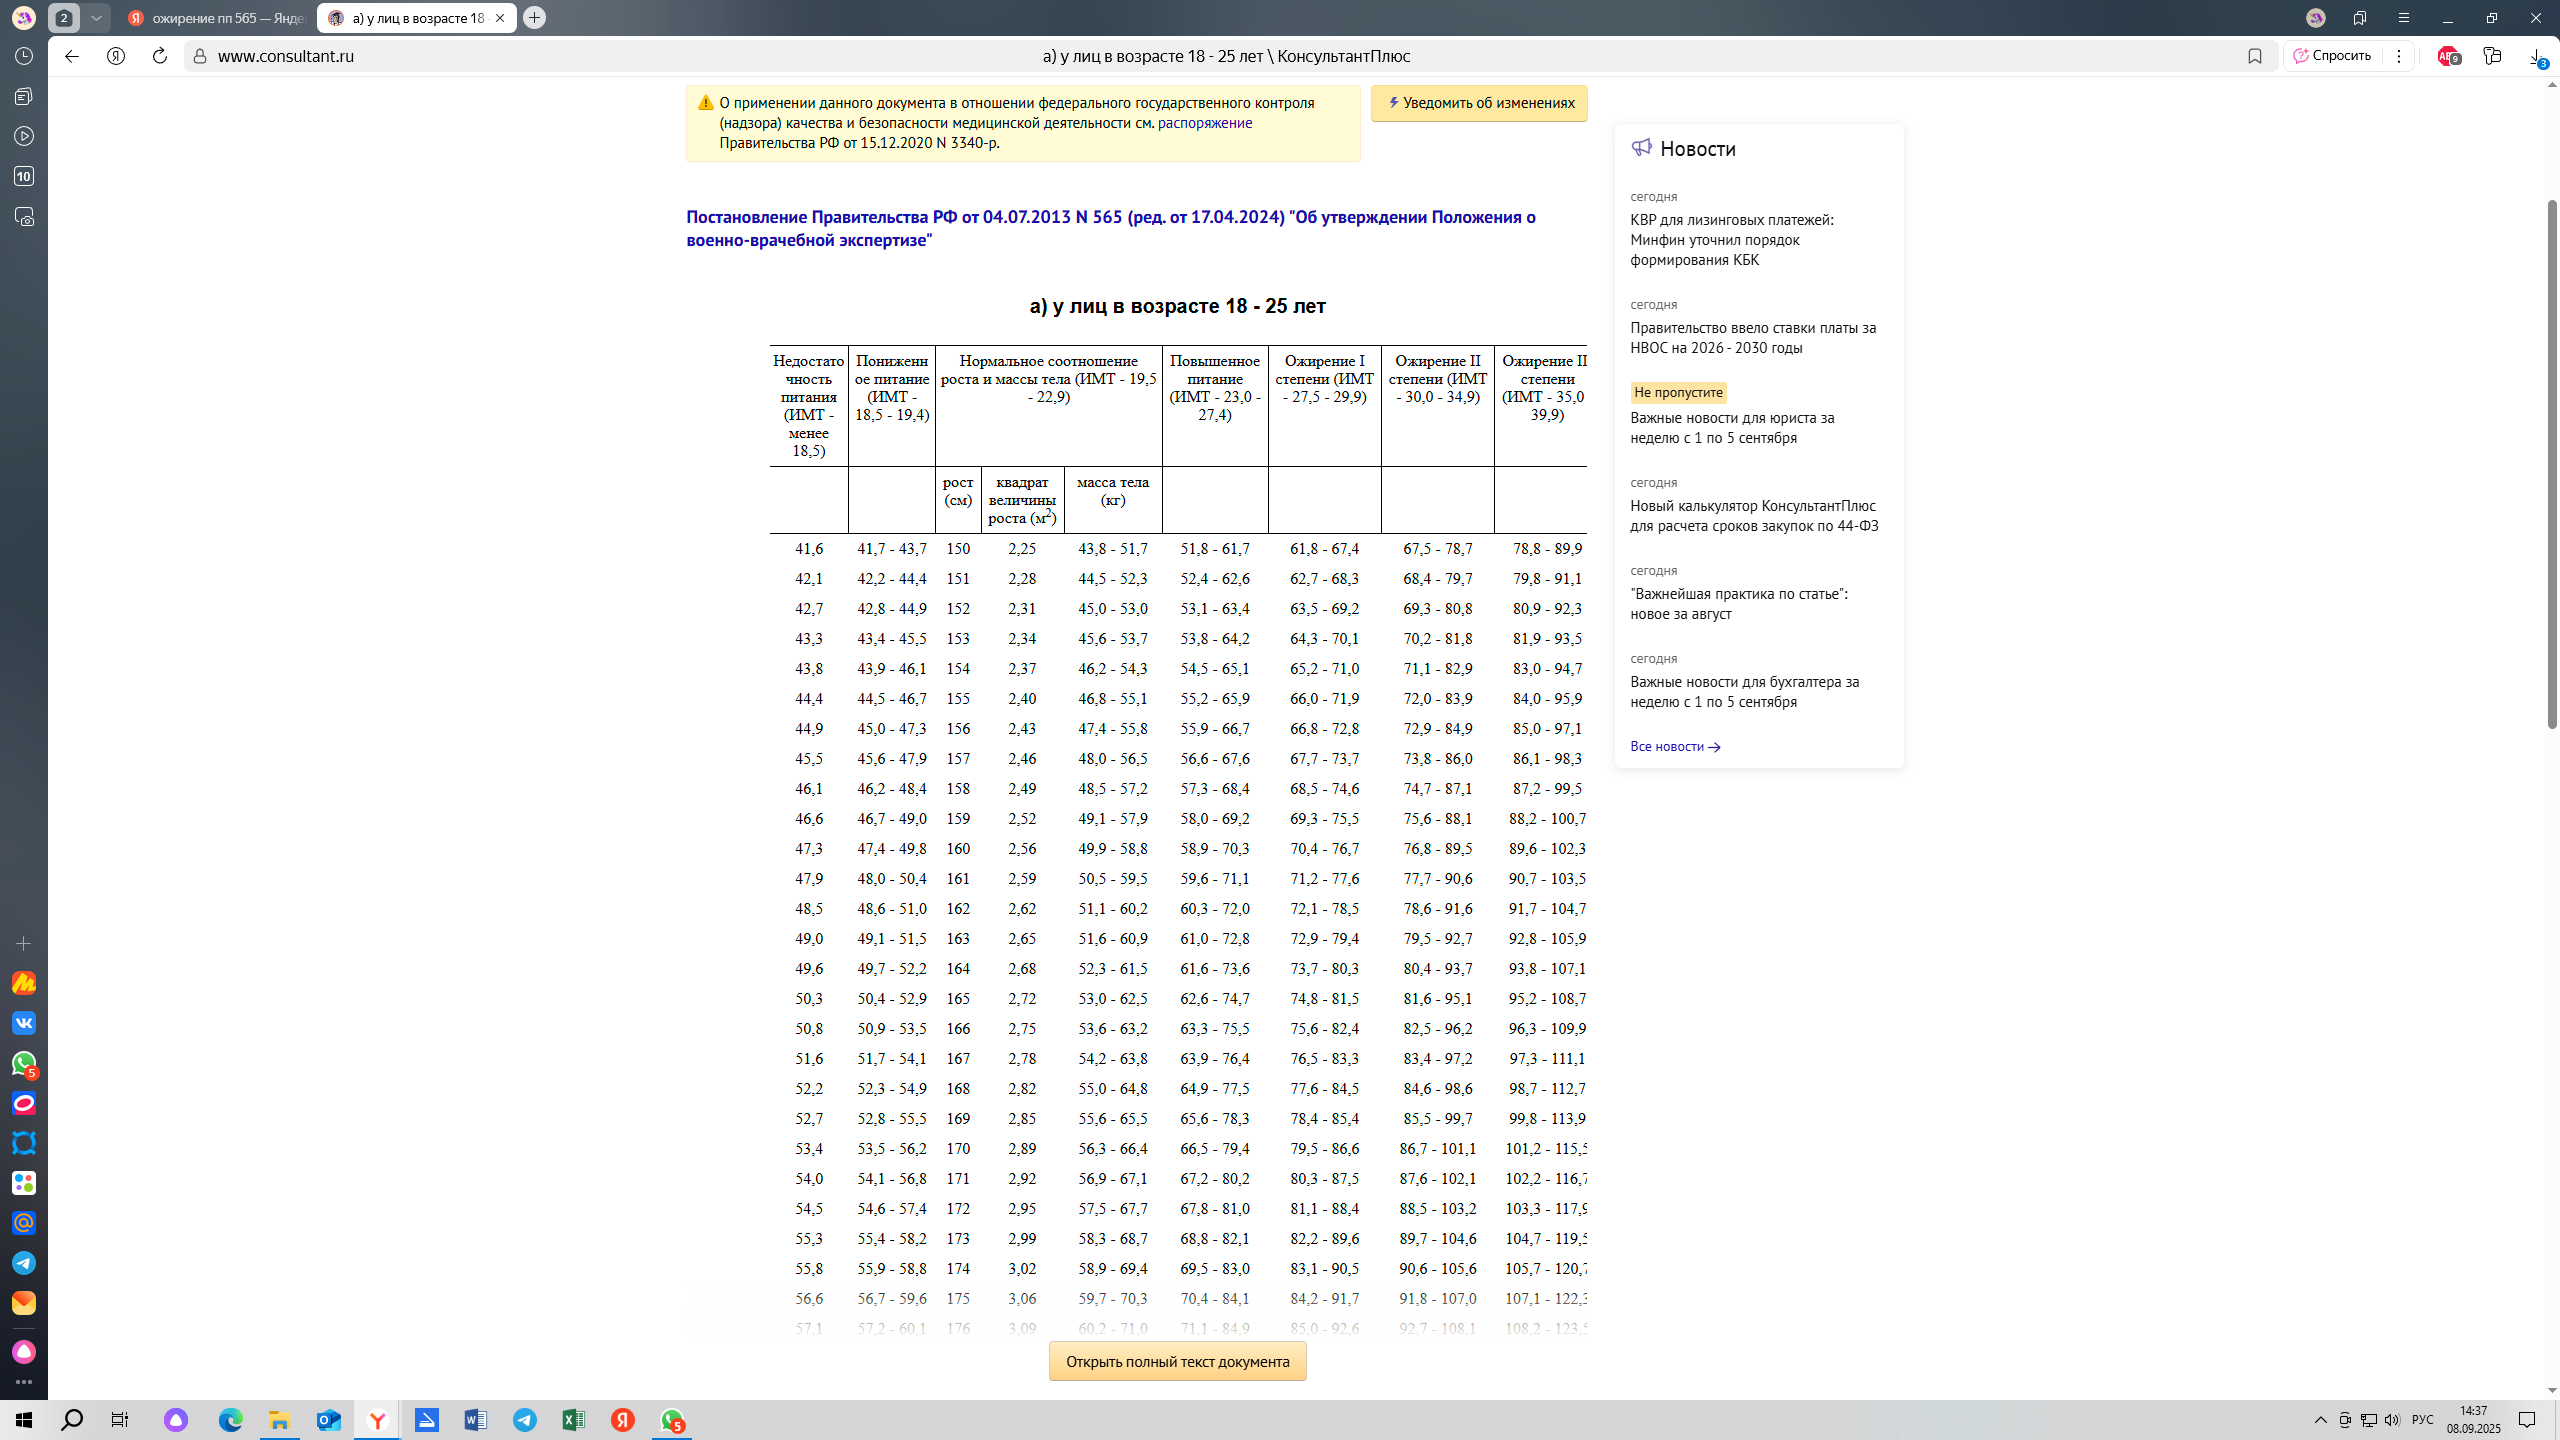Close the current consultant.ru tab
The height and width of the screenshot is (1440, 2560).
coord(500,18)
